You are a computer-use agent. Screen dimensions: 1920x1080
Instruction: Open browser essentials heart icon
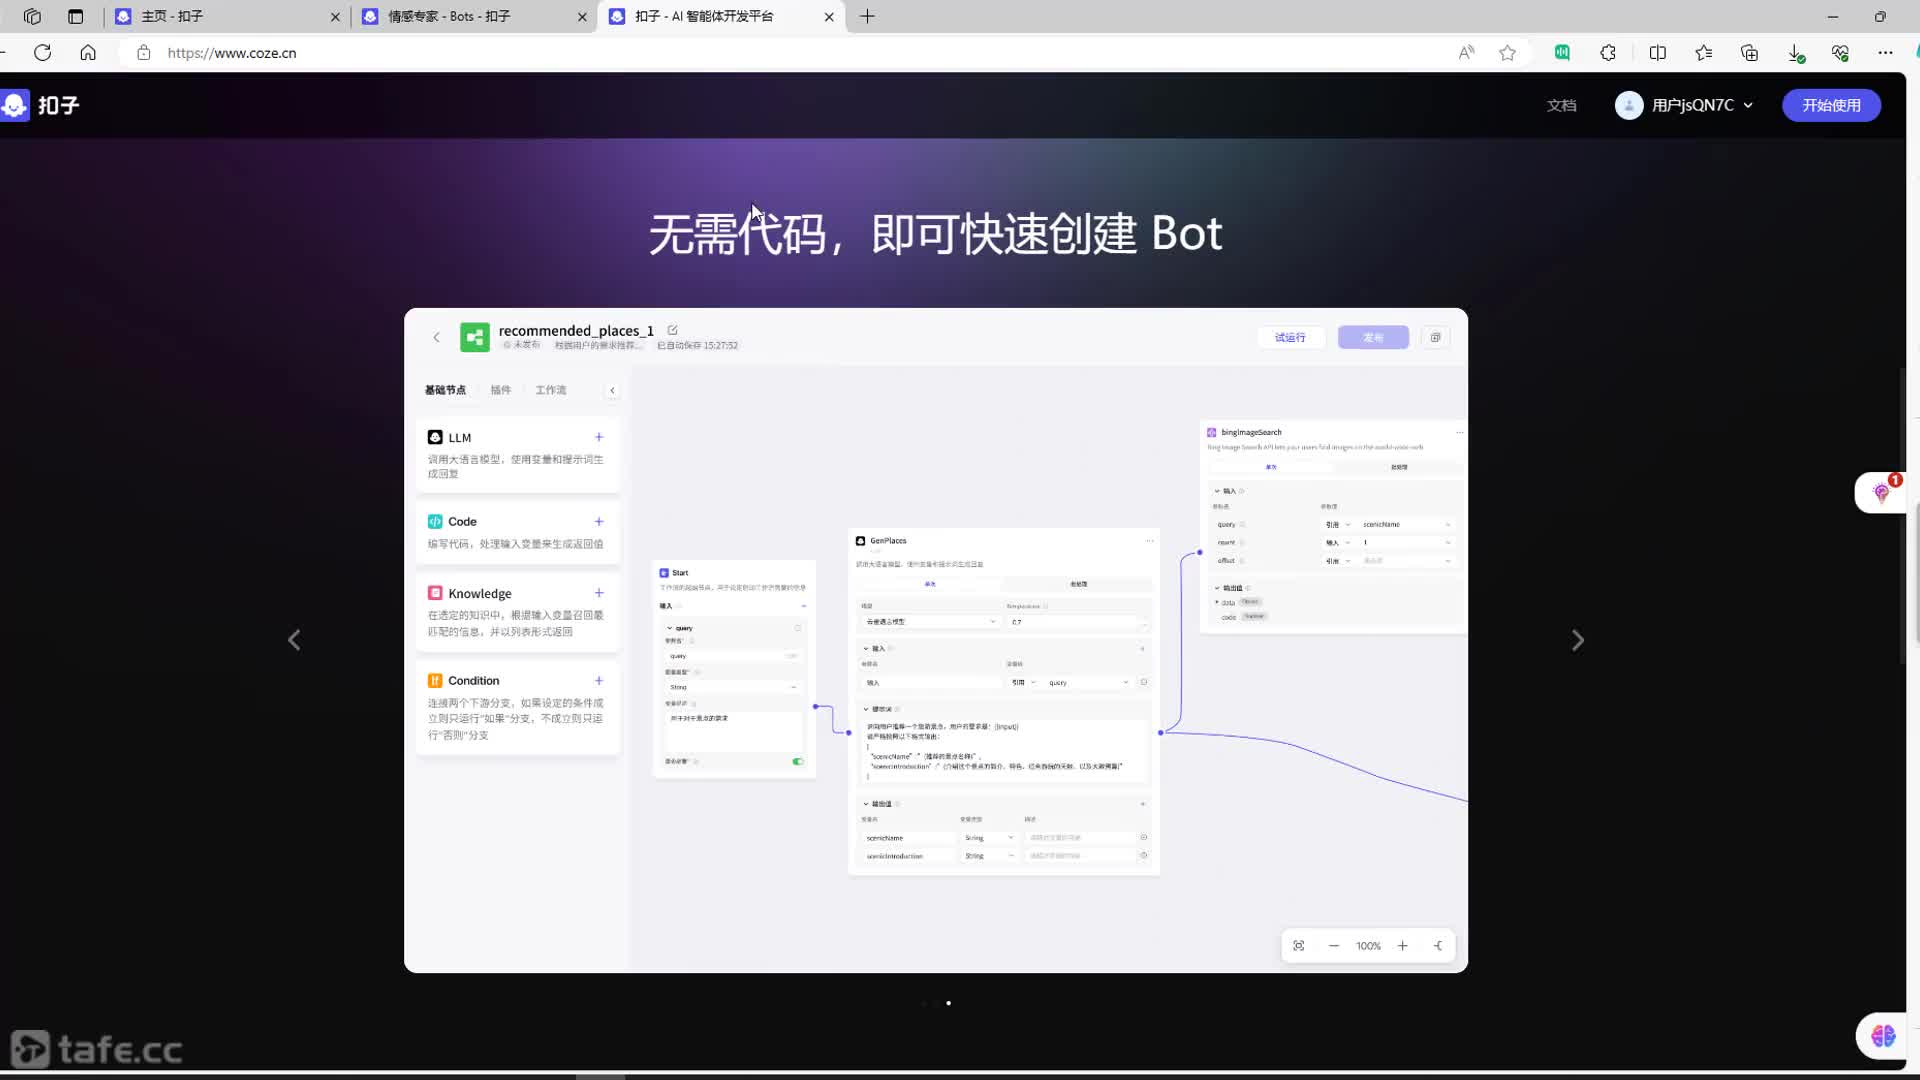[x=1840, y=53]
